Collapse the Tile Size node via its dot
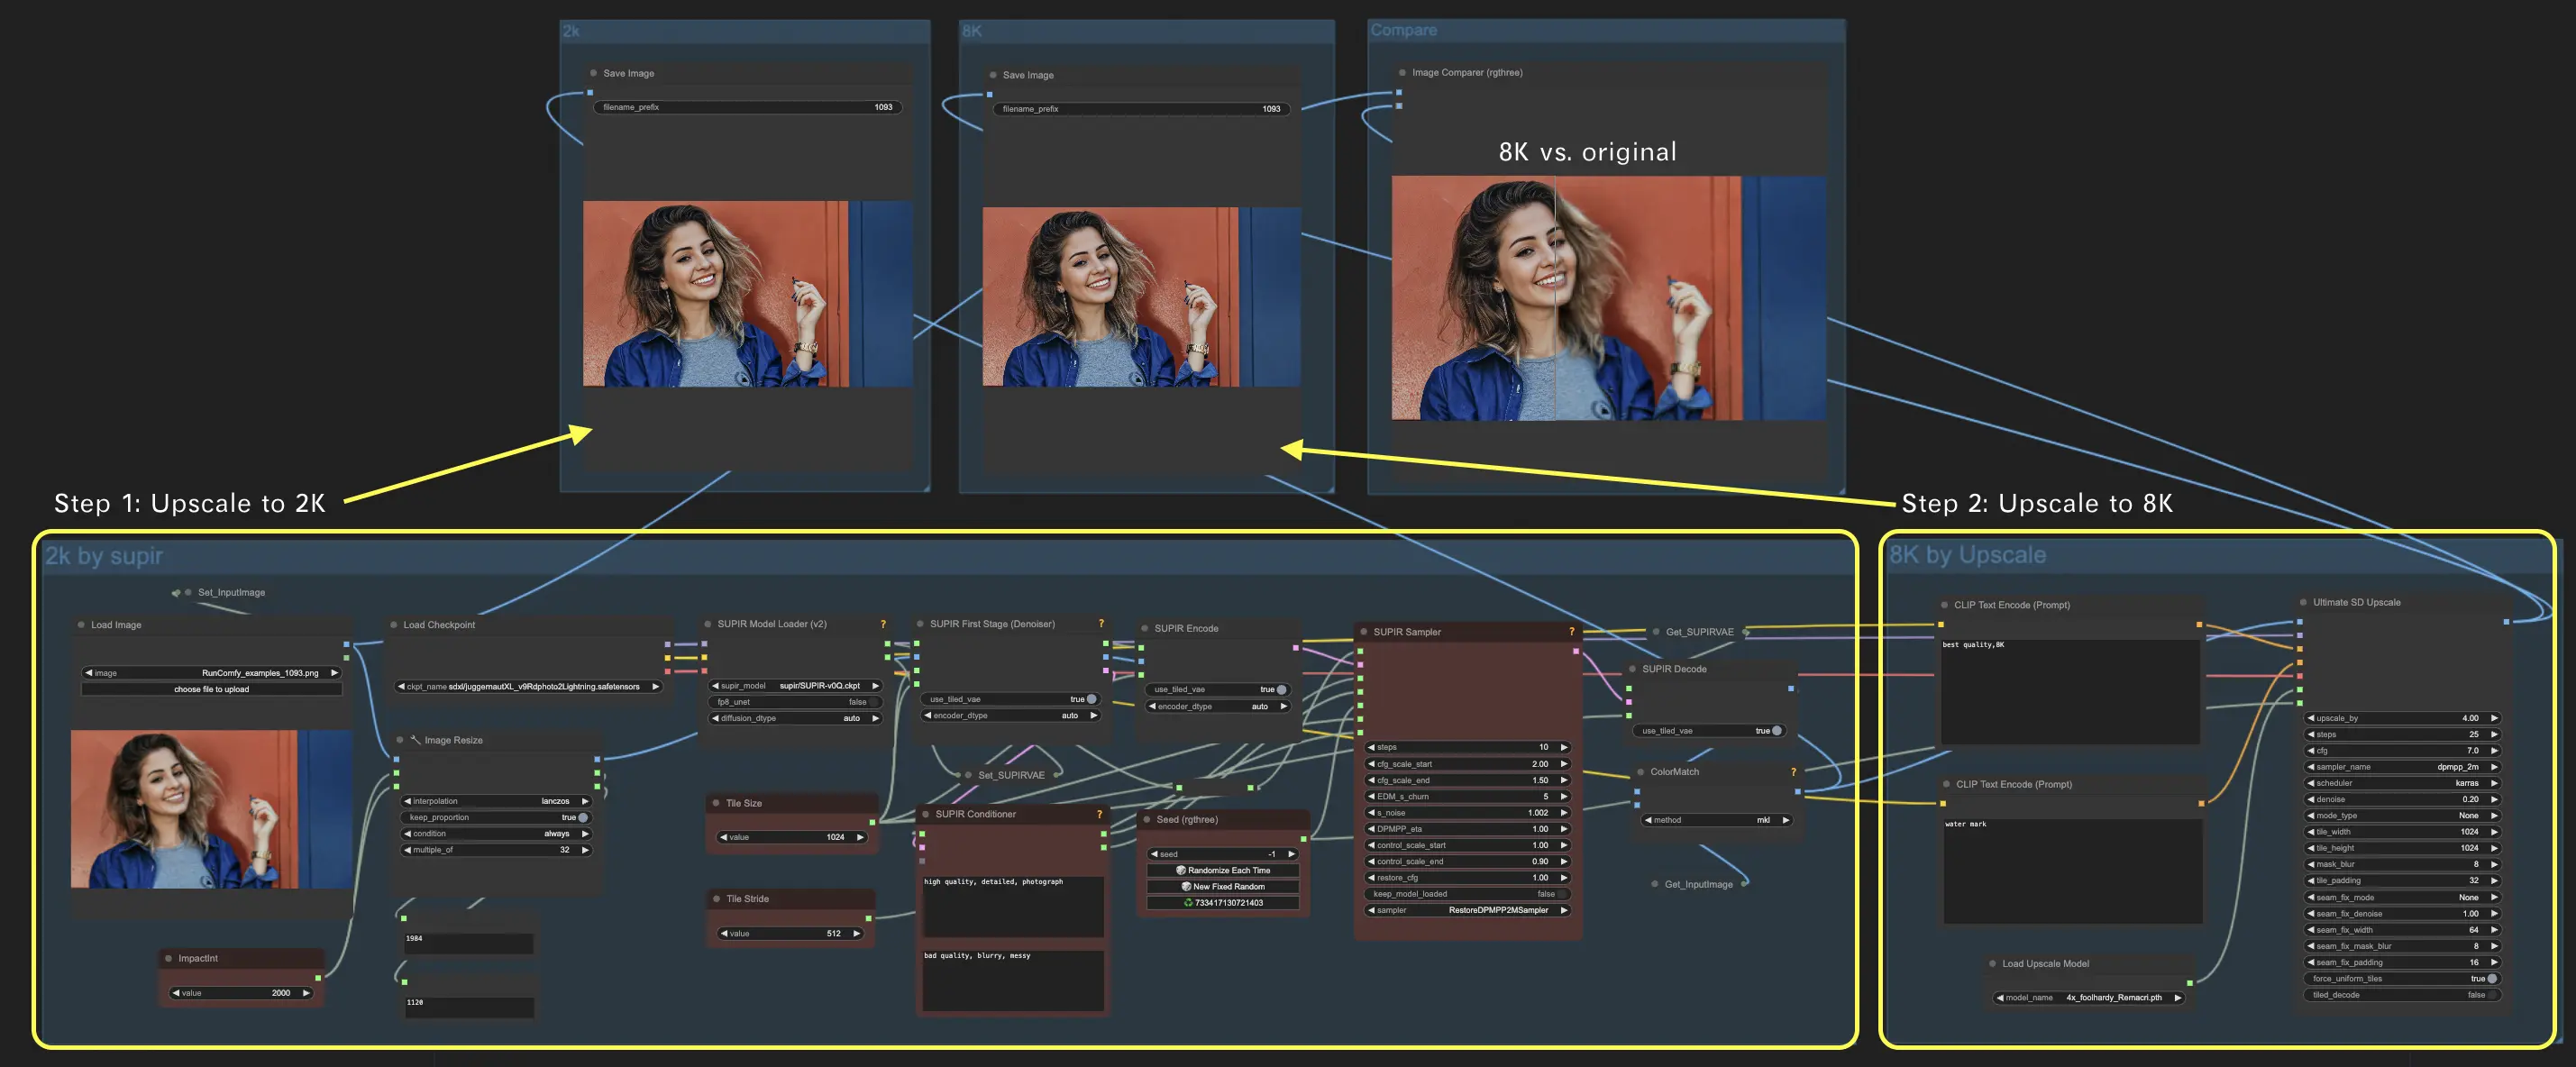2576x1067 pixels. click(x=716, y=803)
